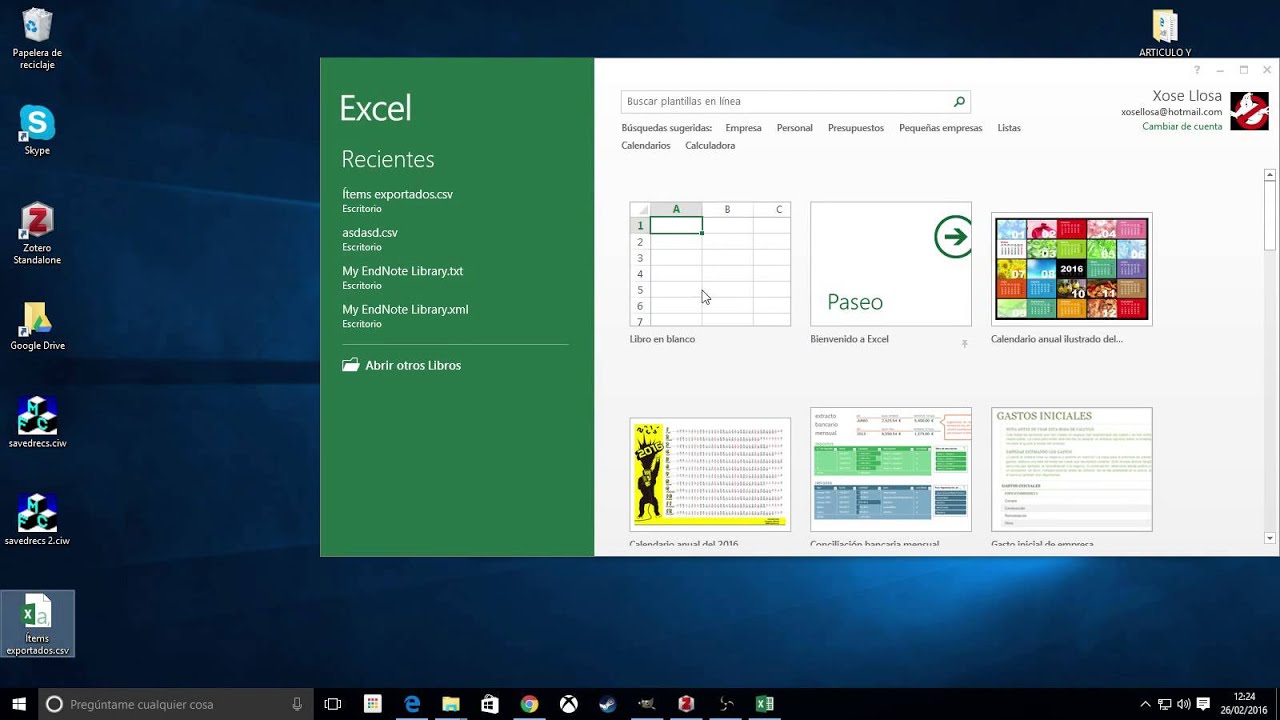The height and width of the screenshot is (720, 1280).
Task: Pin the Bienvenido a Excel template
Action: [x=965, y=343]
